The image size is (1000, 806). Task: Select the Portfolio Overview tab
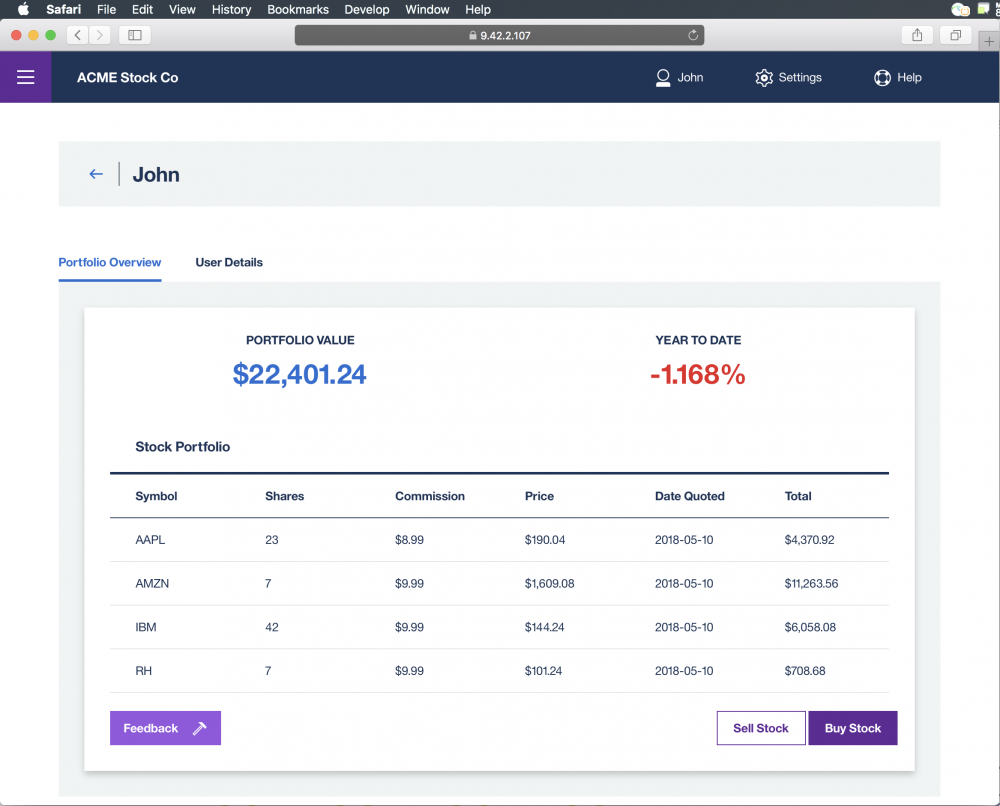[x=109, y=262]
